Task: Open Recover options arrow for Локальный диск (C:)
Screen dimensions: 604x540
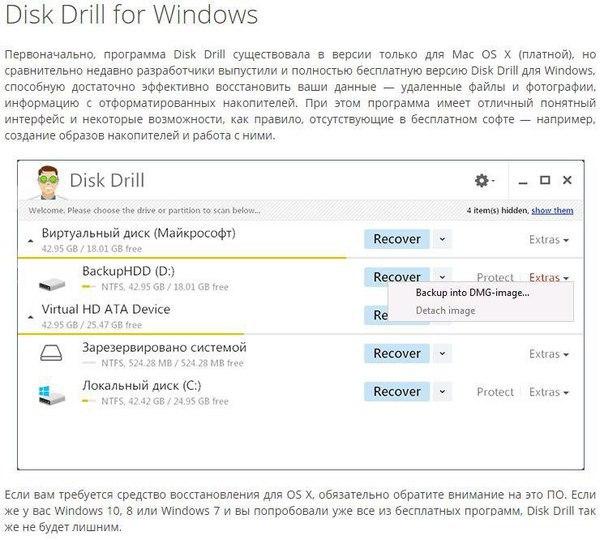Action: [442, 392]
